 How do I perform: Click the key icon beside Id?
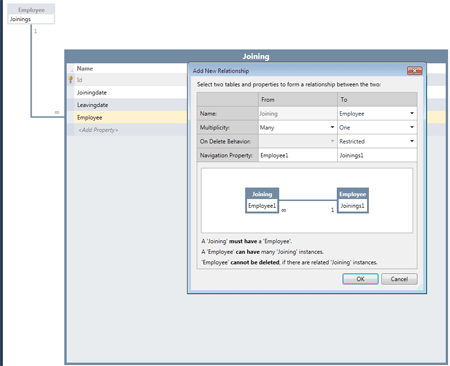coord(70,80)
